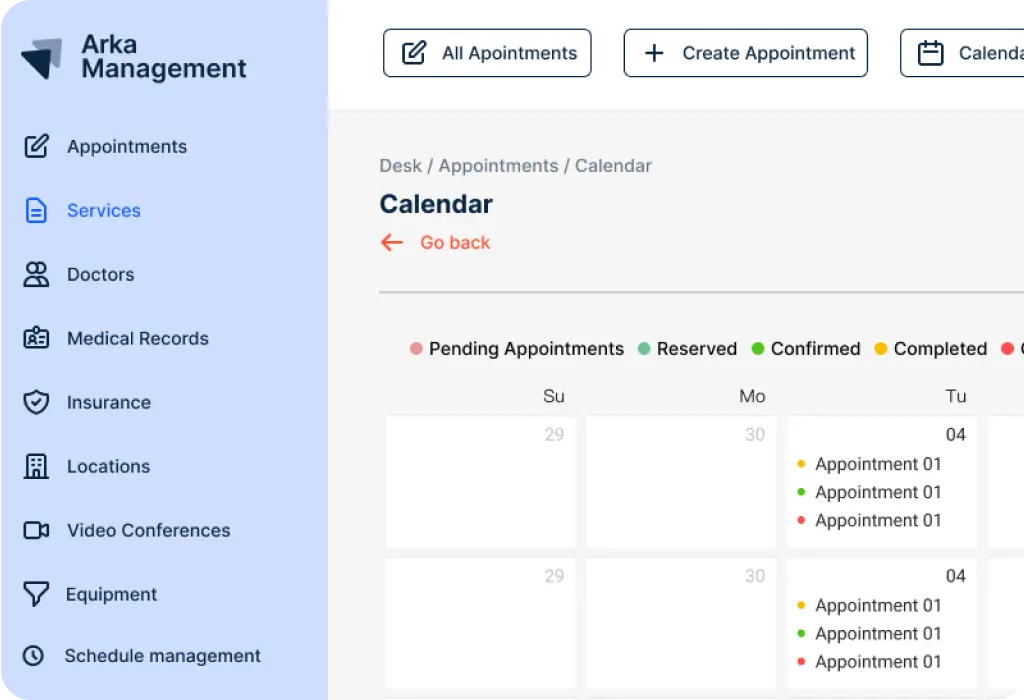Navigate to Desk in the breadcrumb
The height and width of the screenshot is (700, 1024).
click(x=400, y=166)
